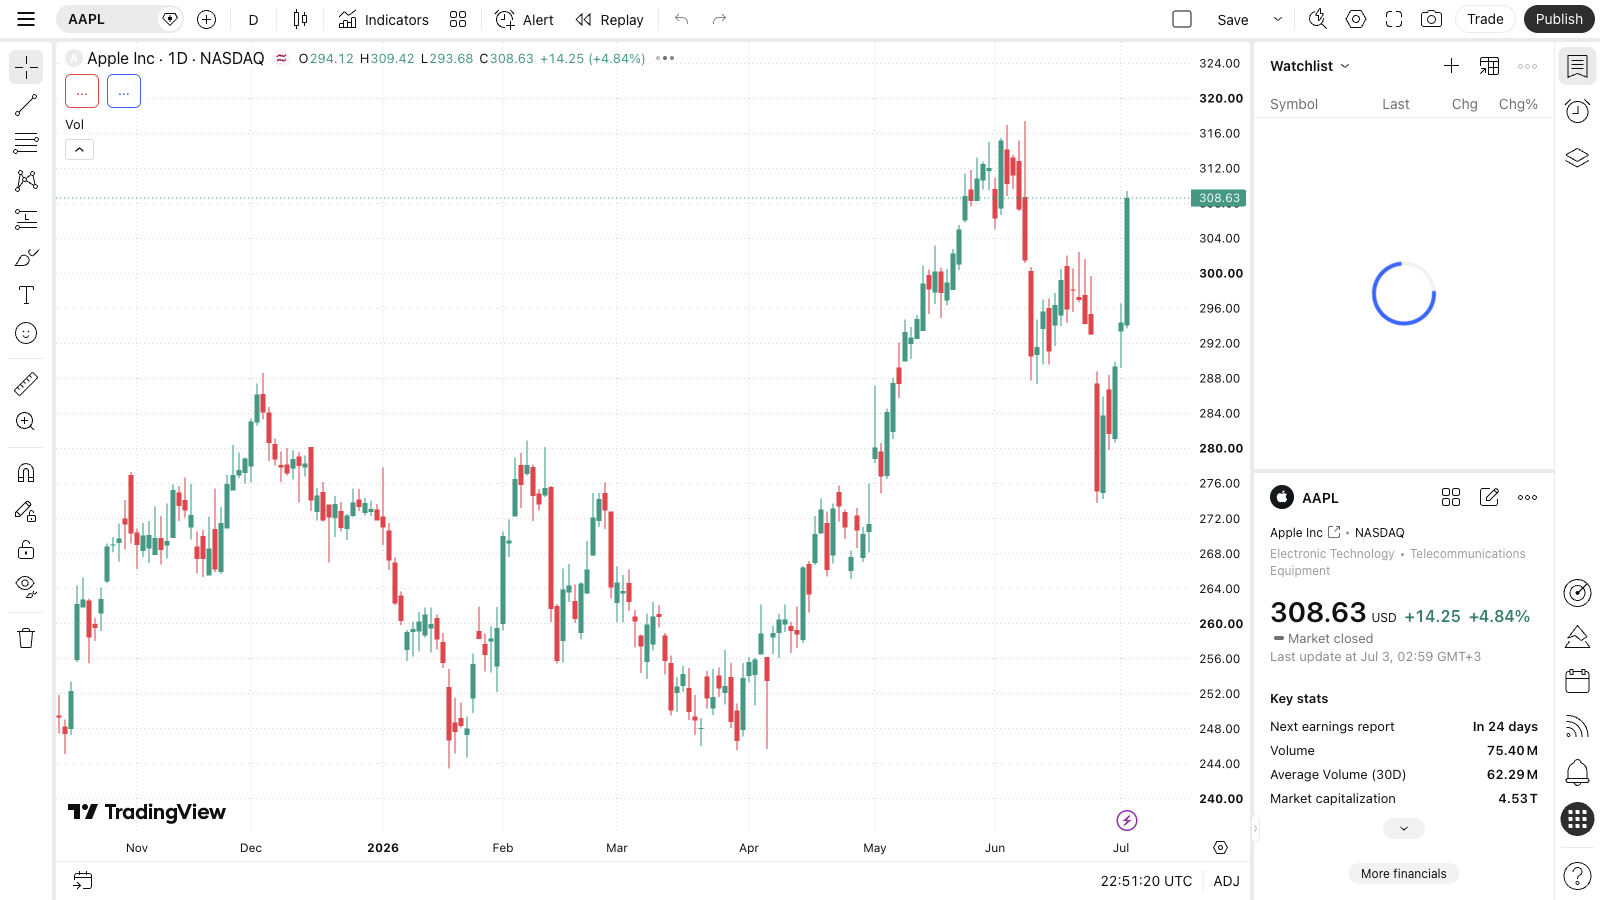Redo the last chart action

click(719, 19)
